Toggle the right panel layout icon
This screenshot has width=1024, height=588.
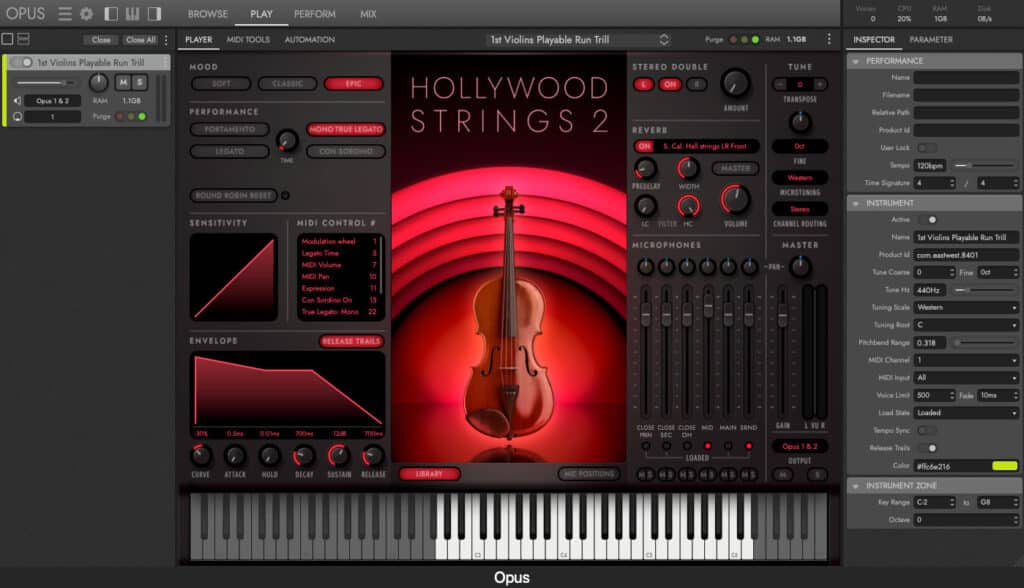coord(152,15)
